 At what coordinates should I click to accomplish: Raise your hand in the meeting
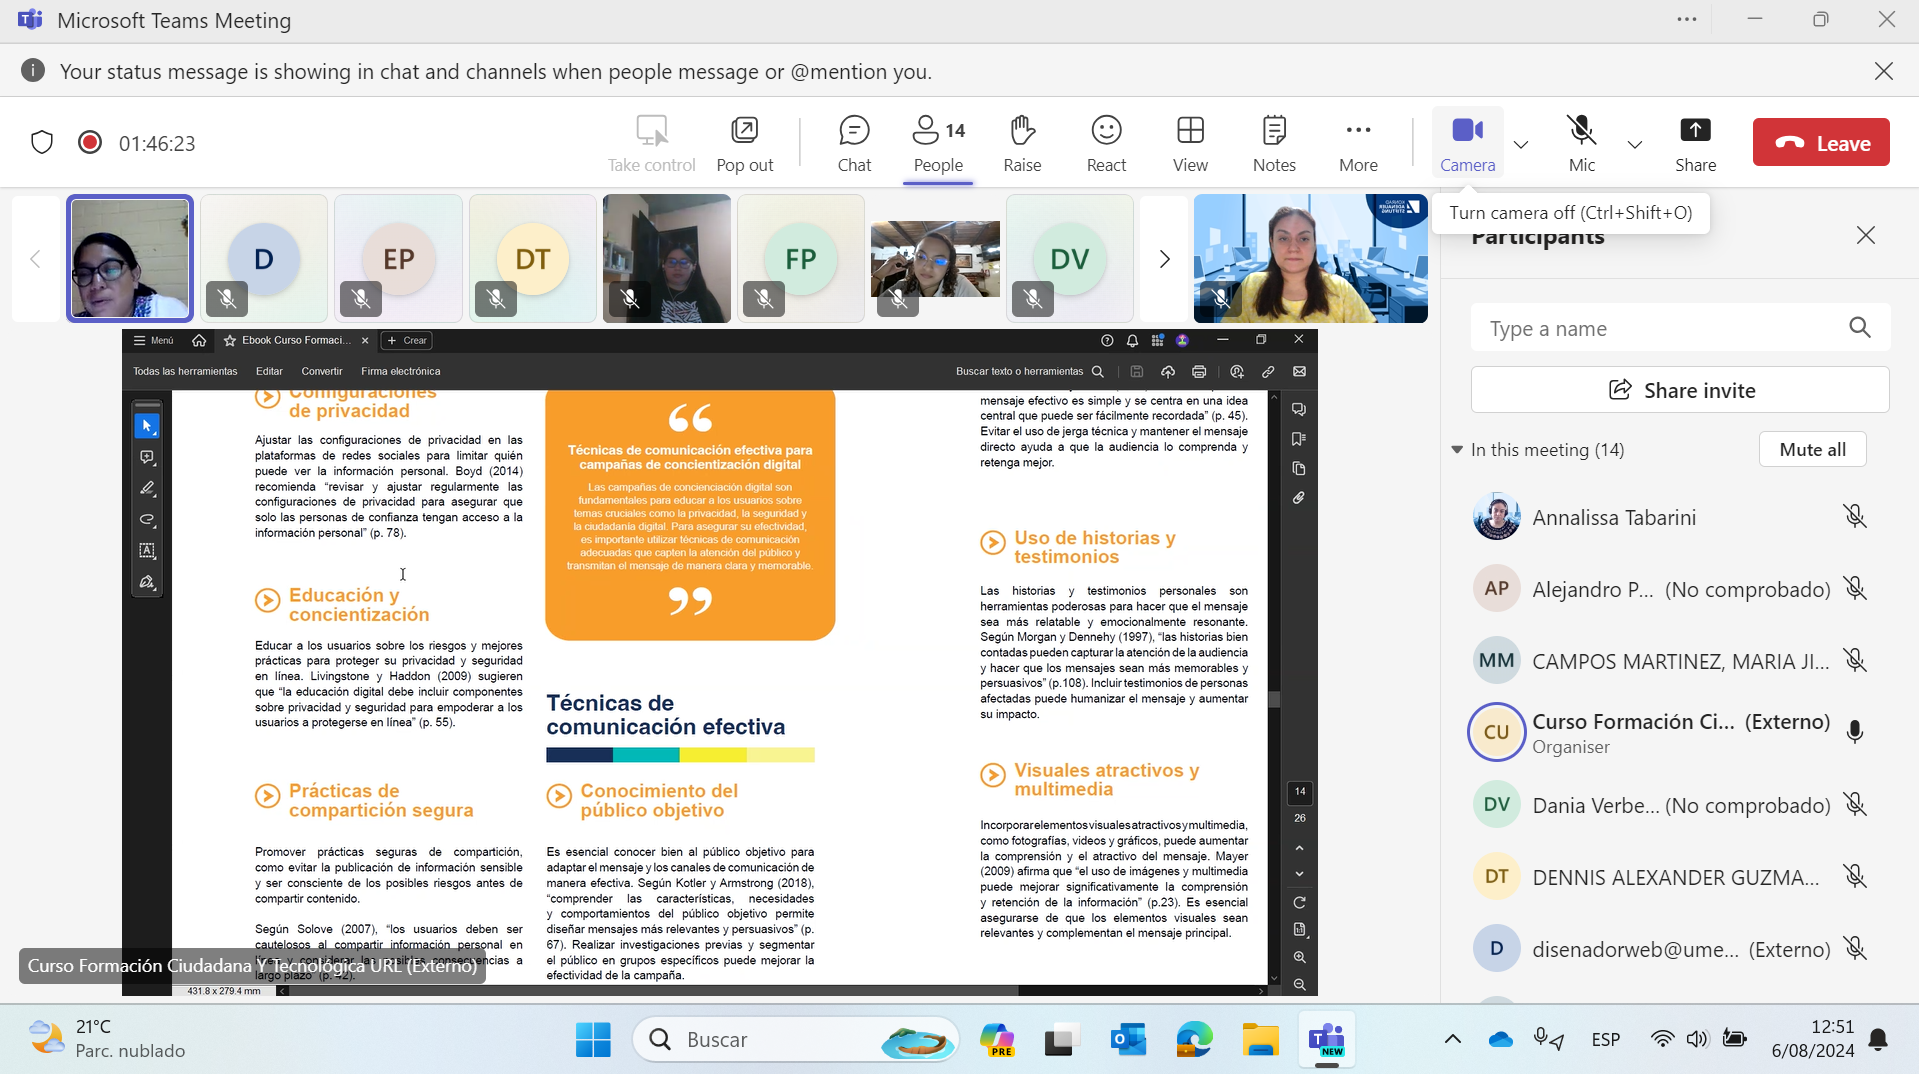point(1021,143)
